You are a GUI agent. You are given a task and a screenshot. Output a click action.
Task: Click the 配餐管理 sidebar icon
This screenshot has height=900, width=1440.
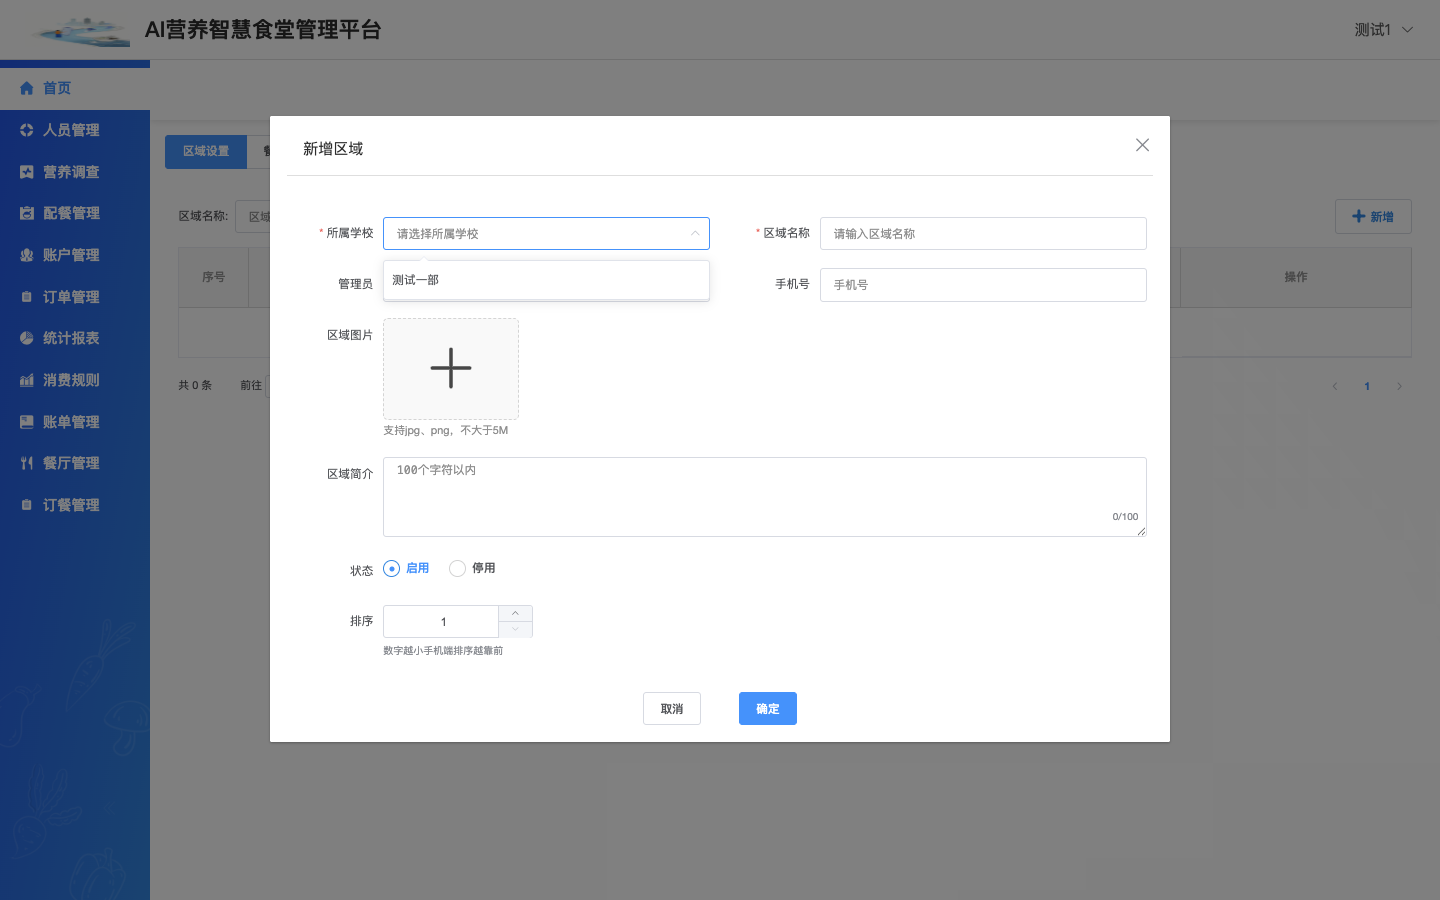(x=27, y=213)
